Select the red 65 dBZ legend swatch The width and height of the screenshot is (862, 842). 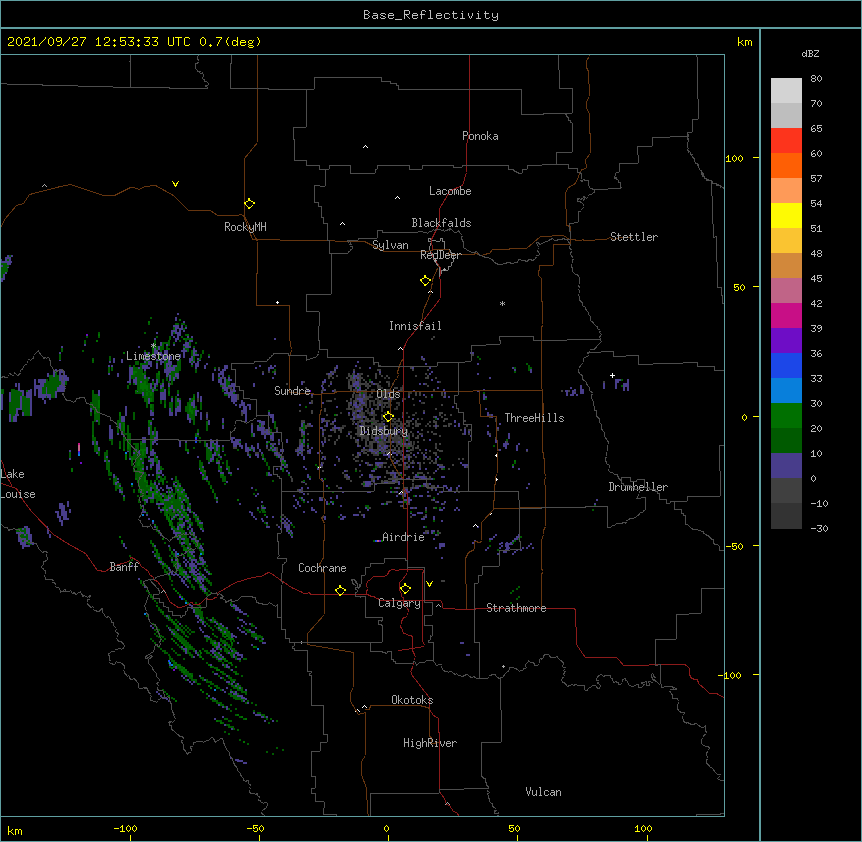(786, 141)
